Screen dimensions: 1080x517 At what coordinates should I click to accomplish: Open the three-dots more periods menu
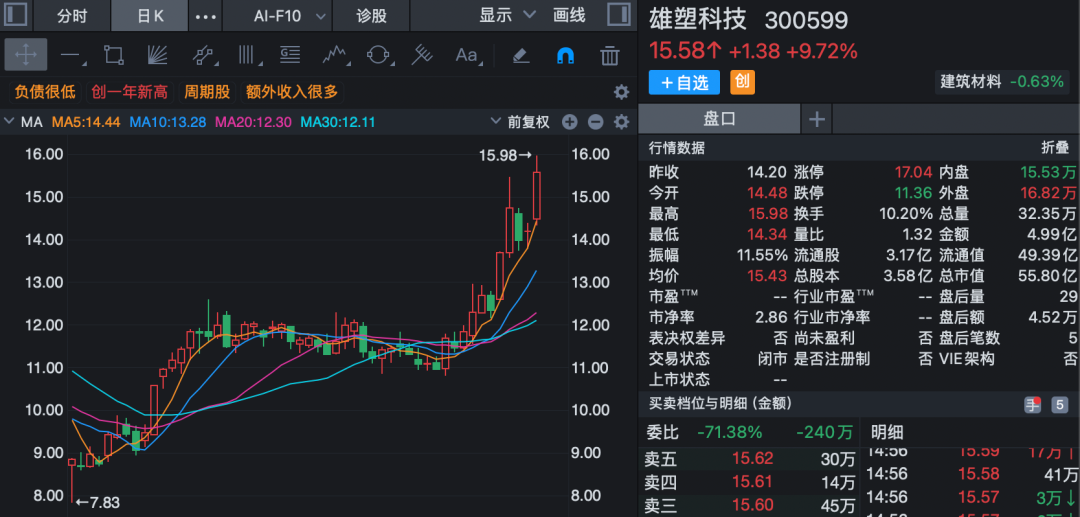pos(205,16)
